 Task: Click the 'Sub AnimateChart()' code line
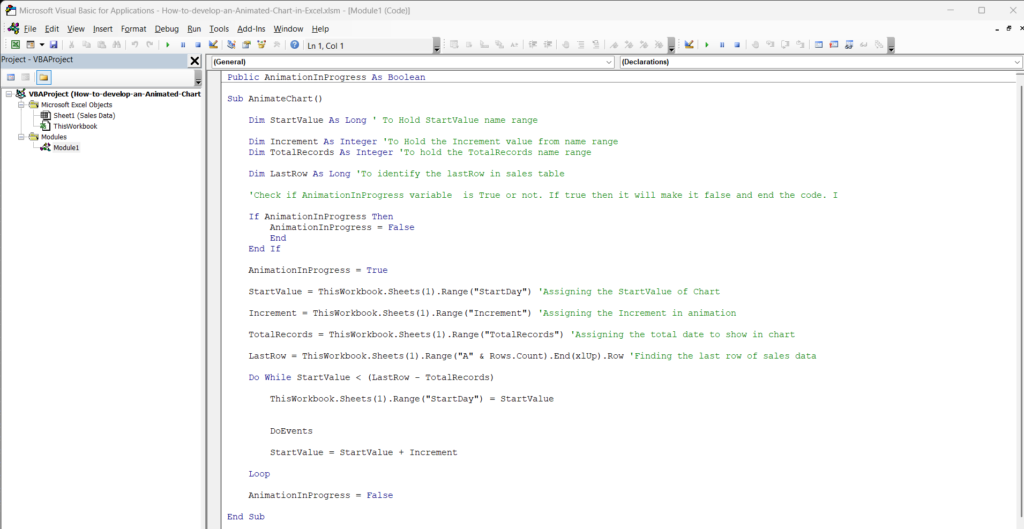click(275, 99)
